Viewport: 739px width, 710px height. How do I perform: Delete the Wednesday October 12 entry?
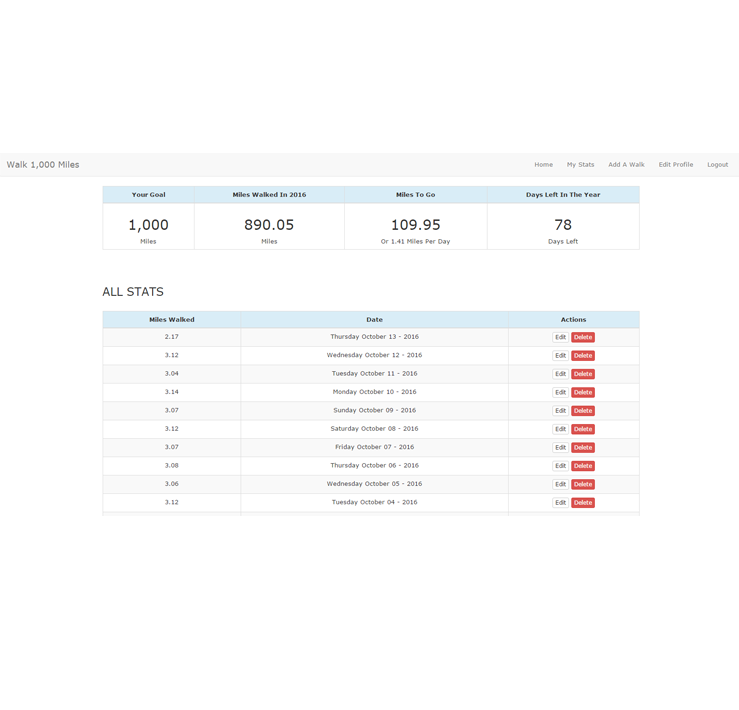pos(583,356)
